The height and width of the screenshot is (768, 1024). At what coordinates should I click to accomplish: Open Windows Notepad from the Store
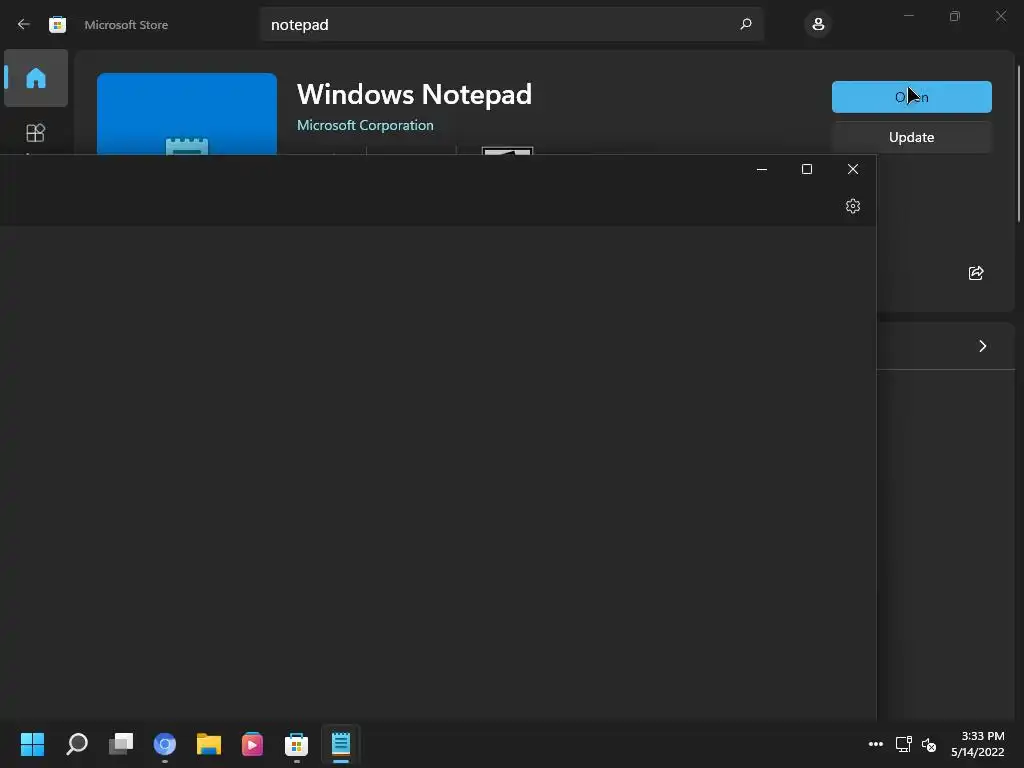click(x=912, y=97)
